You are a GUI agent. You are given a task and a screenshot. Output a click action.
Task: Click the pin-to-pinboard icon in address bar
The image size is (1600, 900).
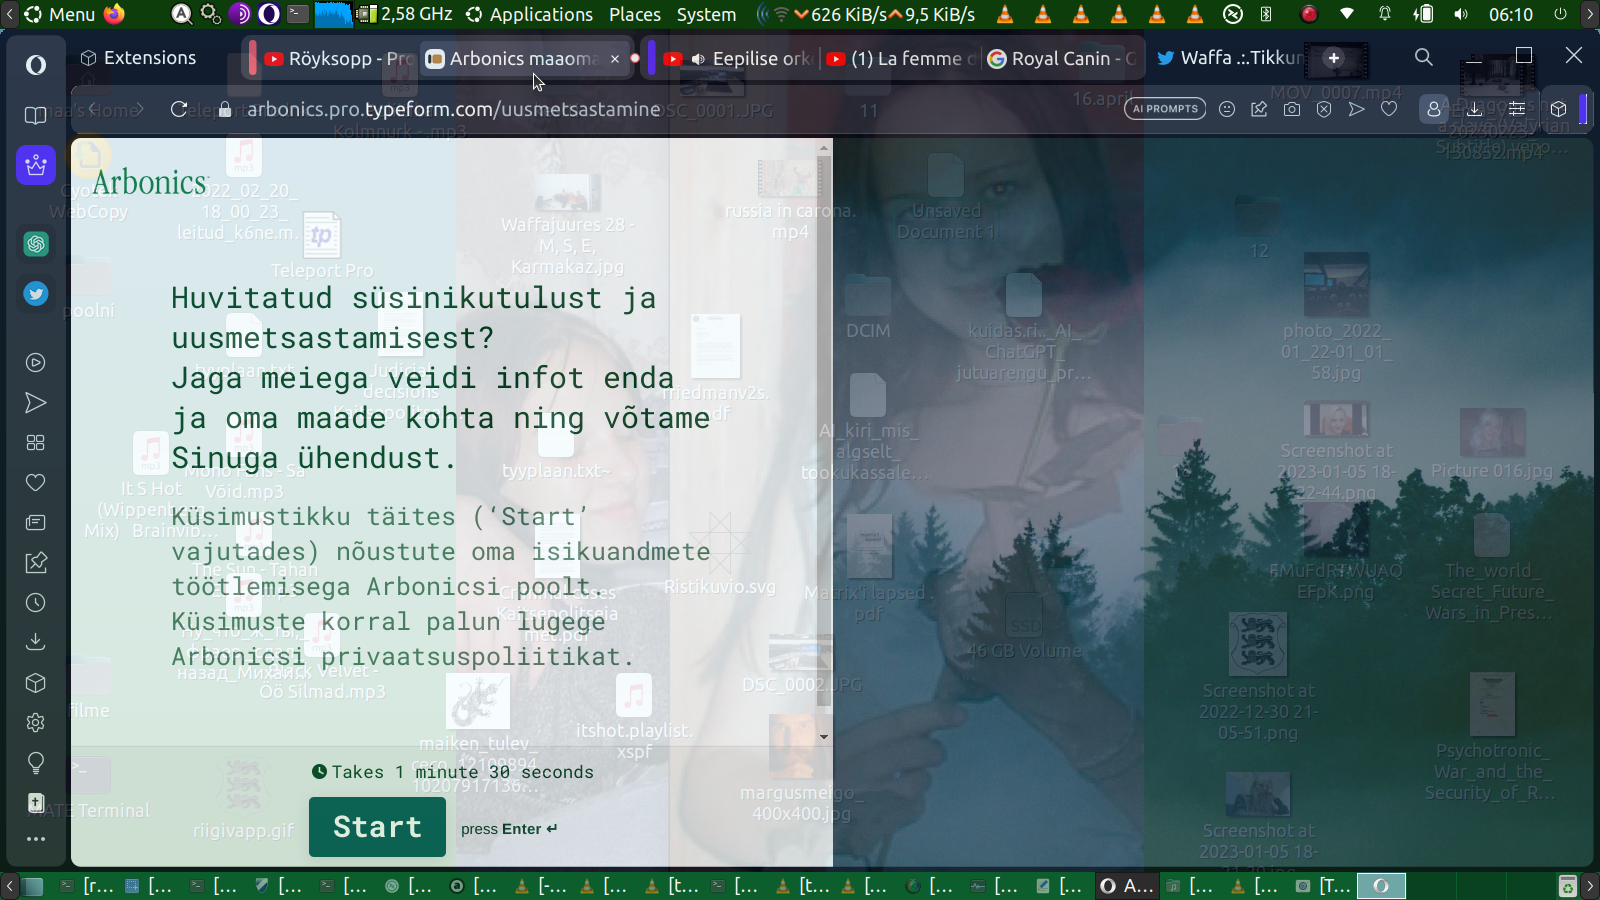(x=1259, y=109)
